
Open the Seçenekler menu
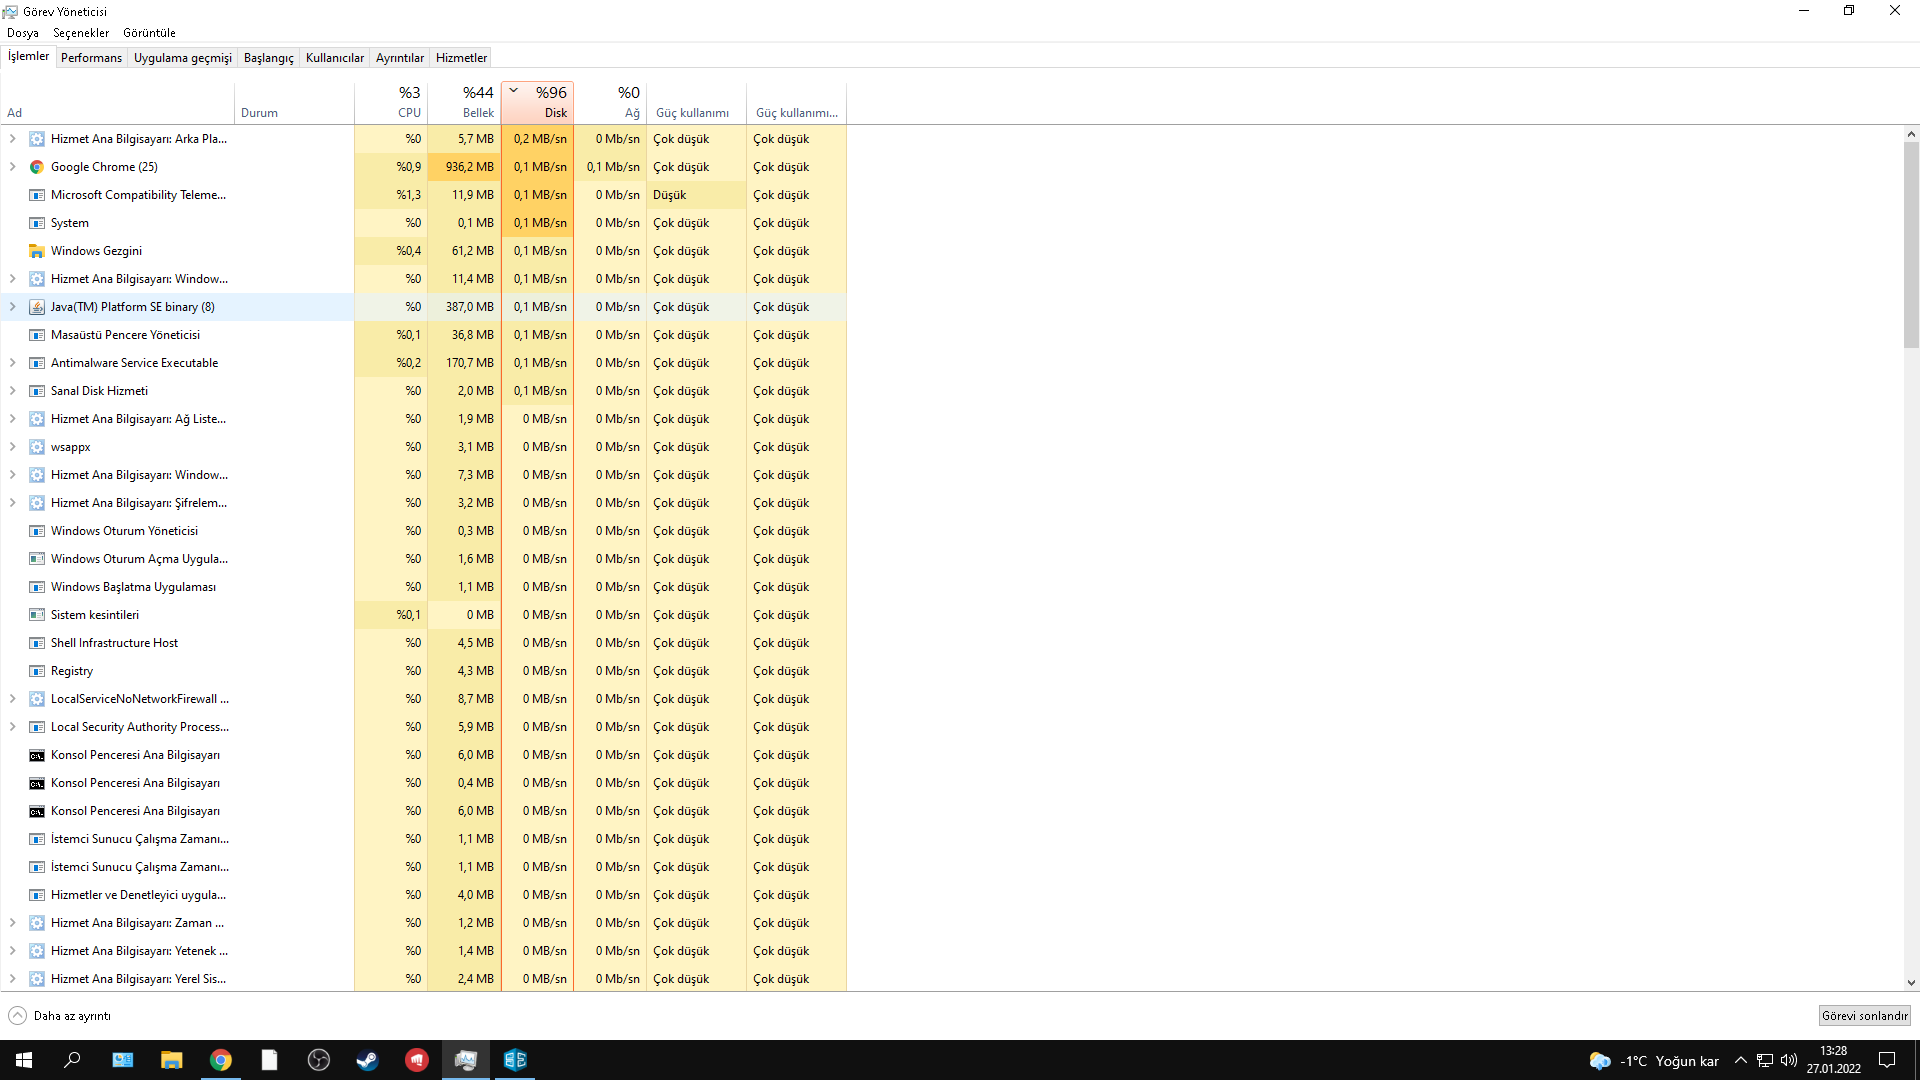[x=81, y=33]
